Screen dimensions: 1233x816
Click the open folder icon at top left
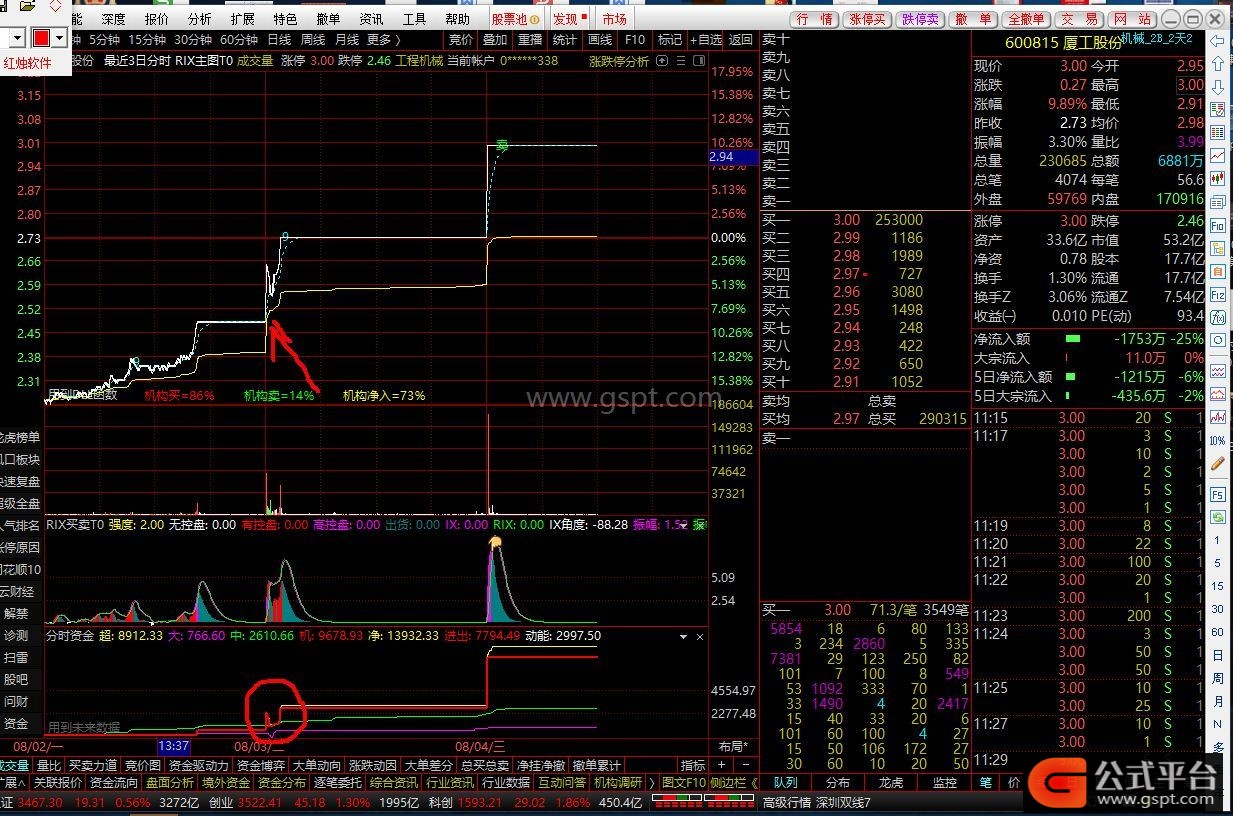27,7
